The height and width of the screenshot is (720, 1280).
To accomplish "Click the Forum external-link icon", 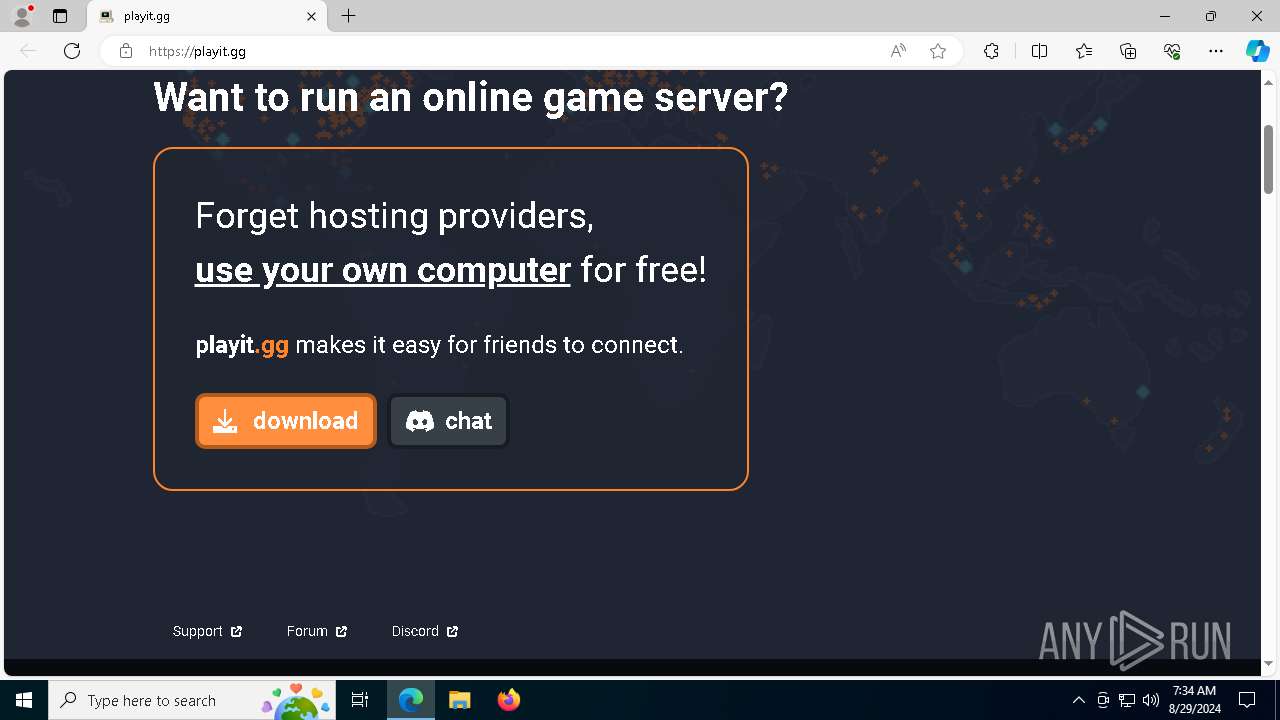I will [x=341, y=631].
